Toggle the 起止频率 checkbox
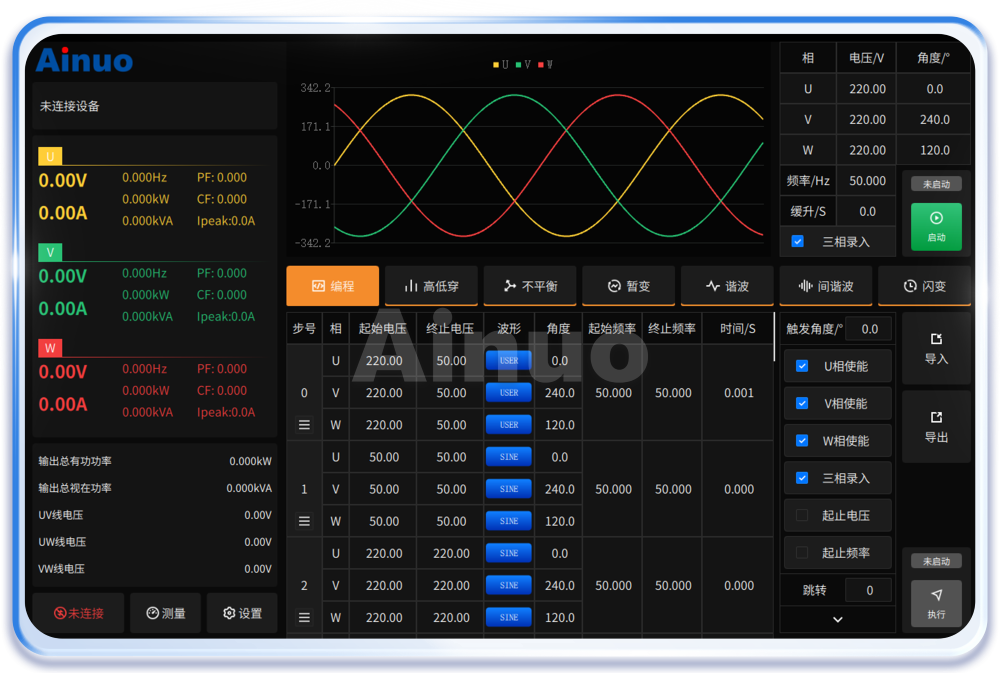1000x673 pixels. coord(802,553)
